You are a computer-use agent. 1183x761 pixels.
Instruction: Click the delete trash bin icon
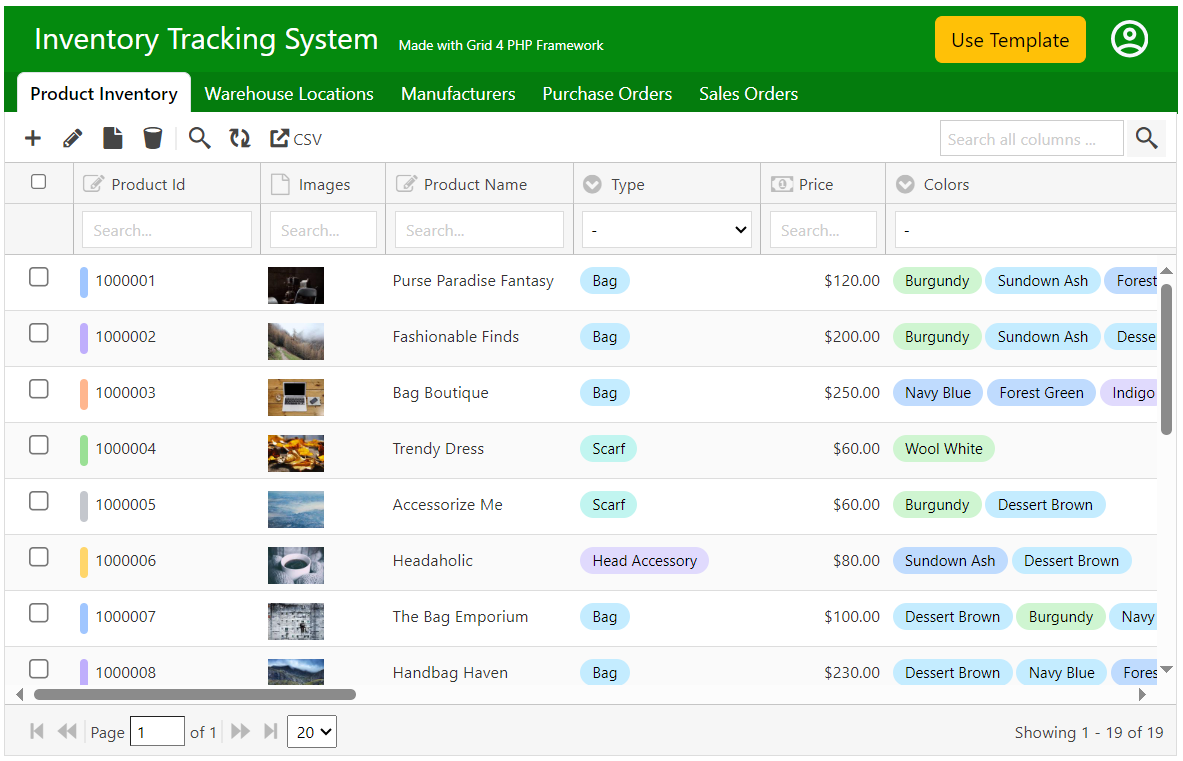point(152,139)
